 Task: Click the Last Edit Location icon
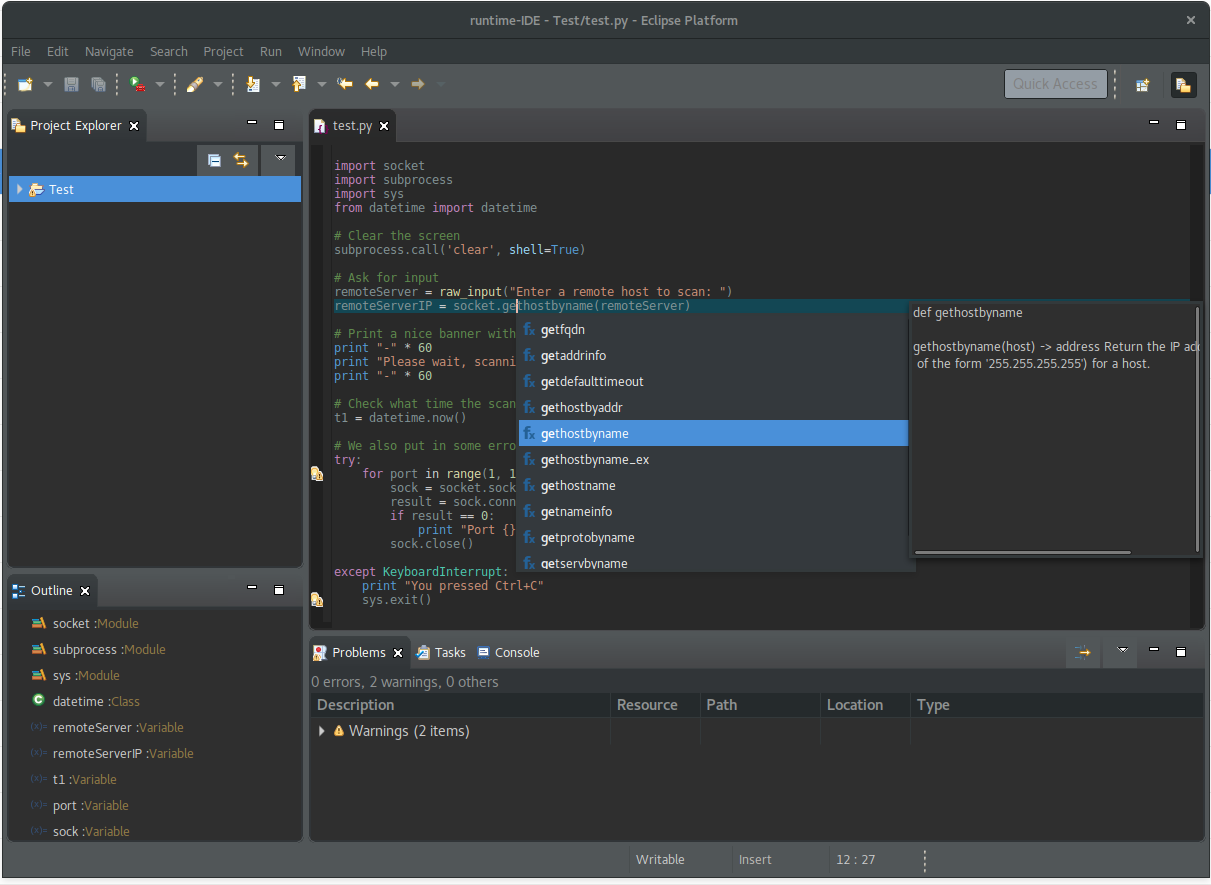pyautogui.click(x=346, y=85)
